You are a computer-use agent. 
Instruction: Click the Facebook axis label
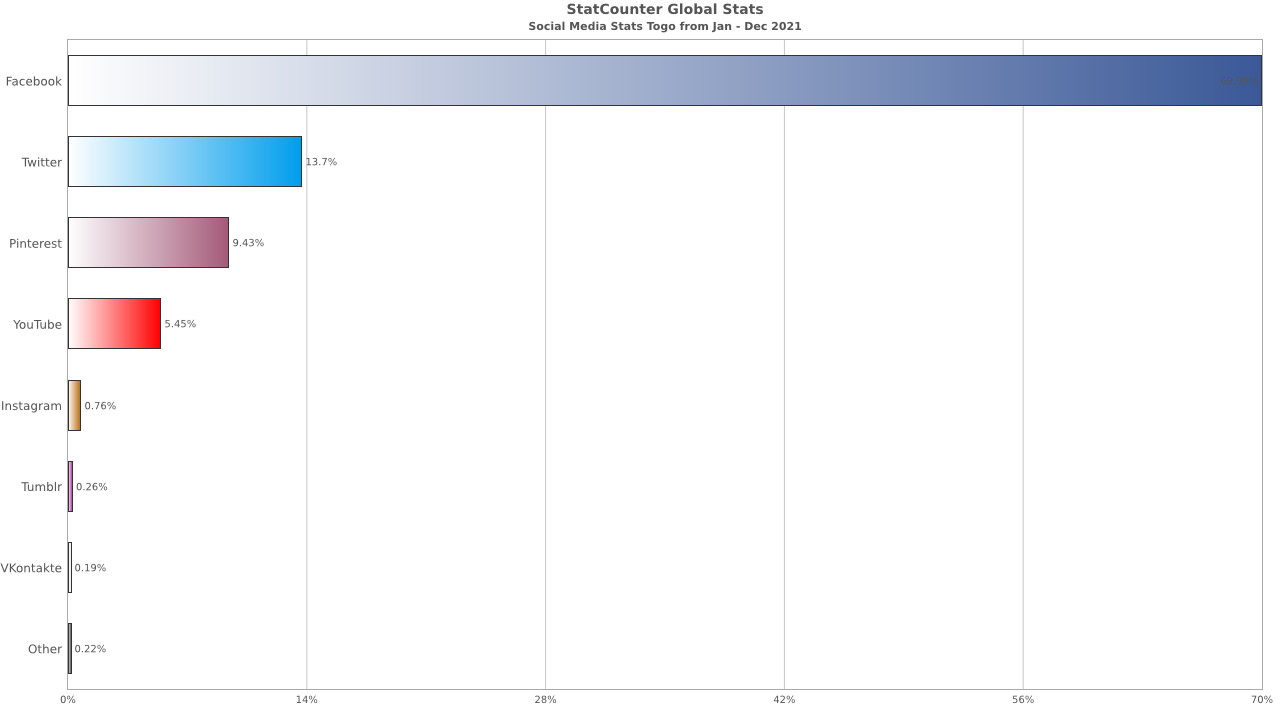coord(33,81)
